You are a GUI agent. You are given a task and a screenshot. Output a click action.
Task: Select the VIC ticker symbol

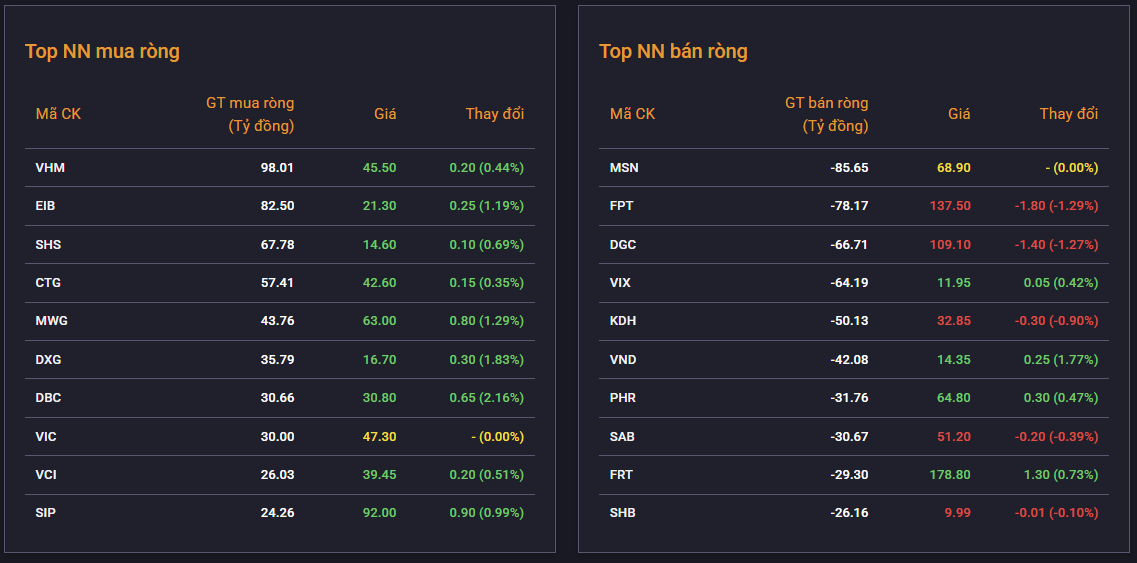pos(46,437)
